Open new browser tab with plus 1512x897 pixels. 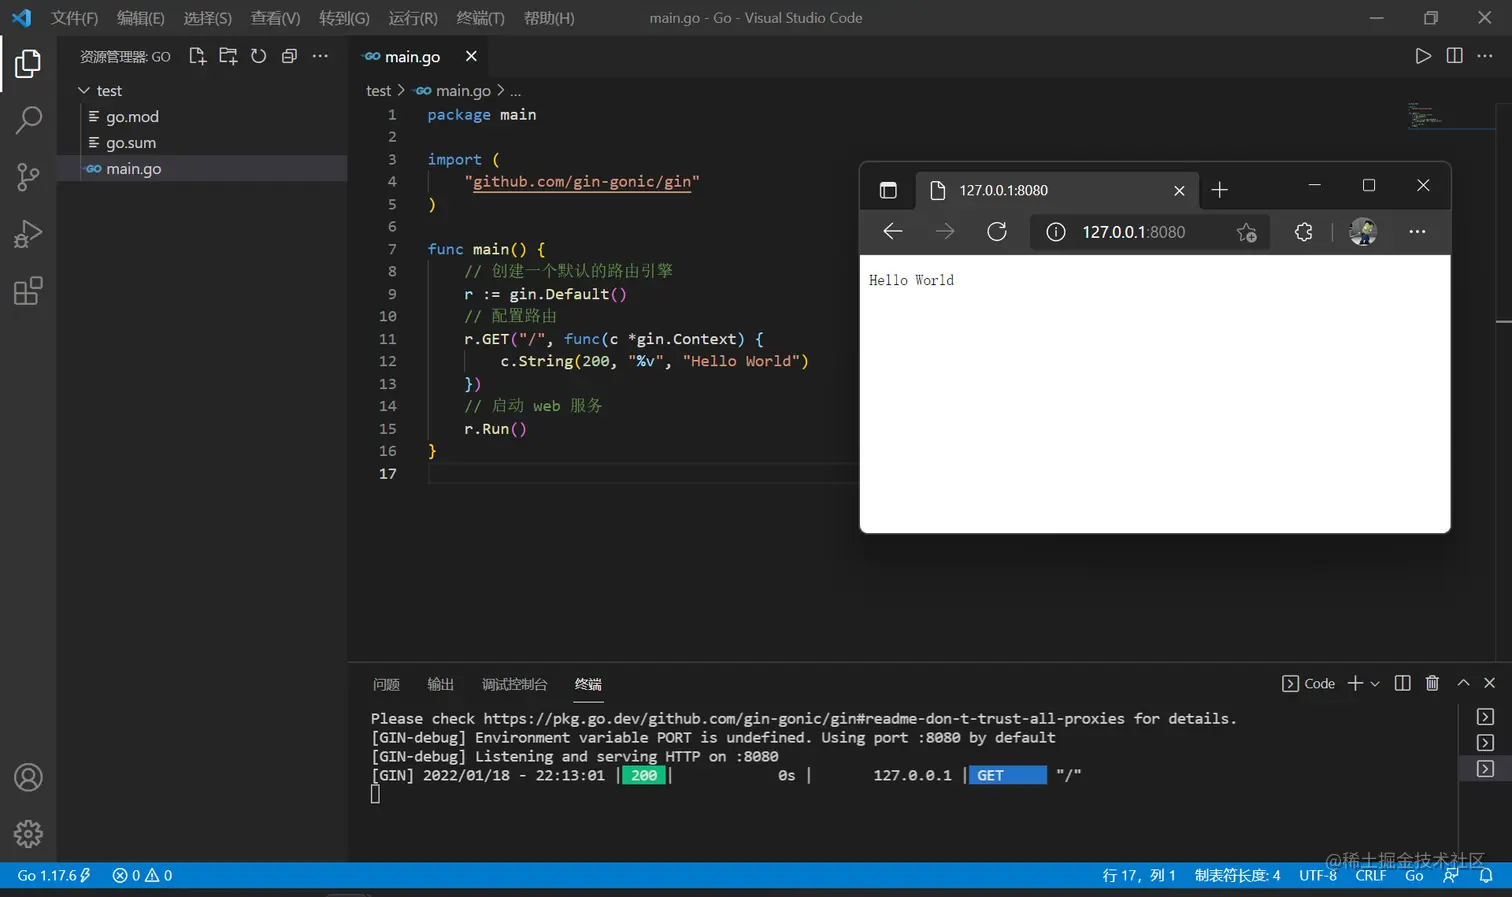click(x=1219, y=190)
